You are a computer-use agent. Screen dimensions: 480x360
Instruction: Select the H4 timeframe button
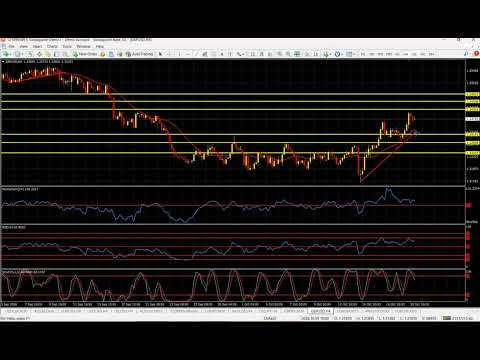coord(405,54)
